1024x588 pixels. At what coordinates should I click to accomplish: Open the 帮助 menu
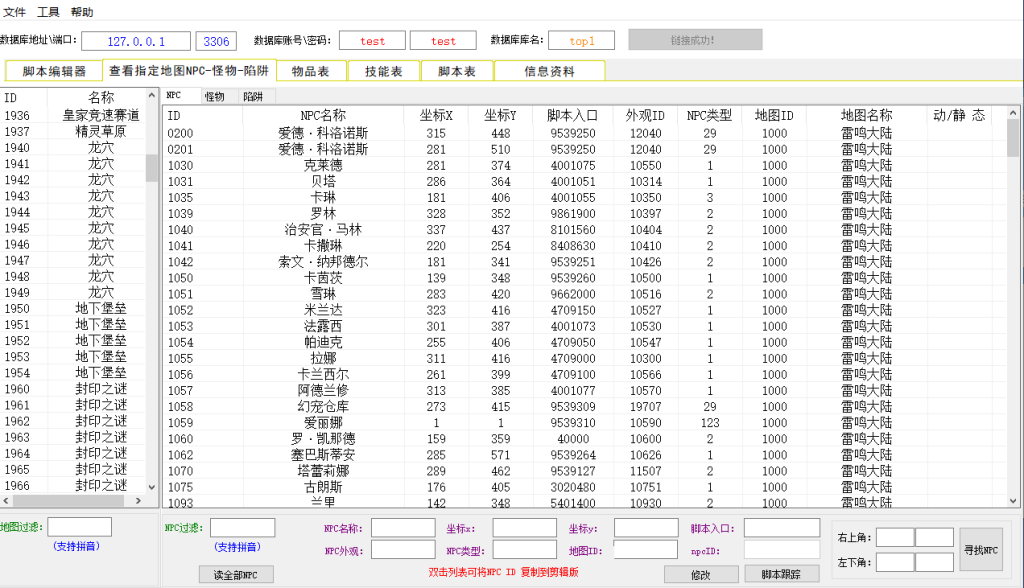point(82,12)
